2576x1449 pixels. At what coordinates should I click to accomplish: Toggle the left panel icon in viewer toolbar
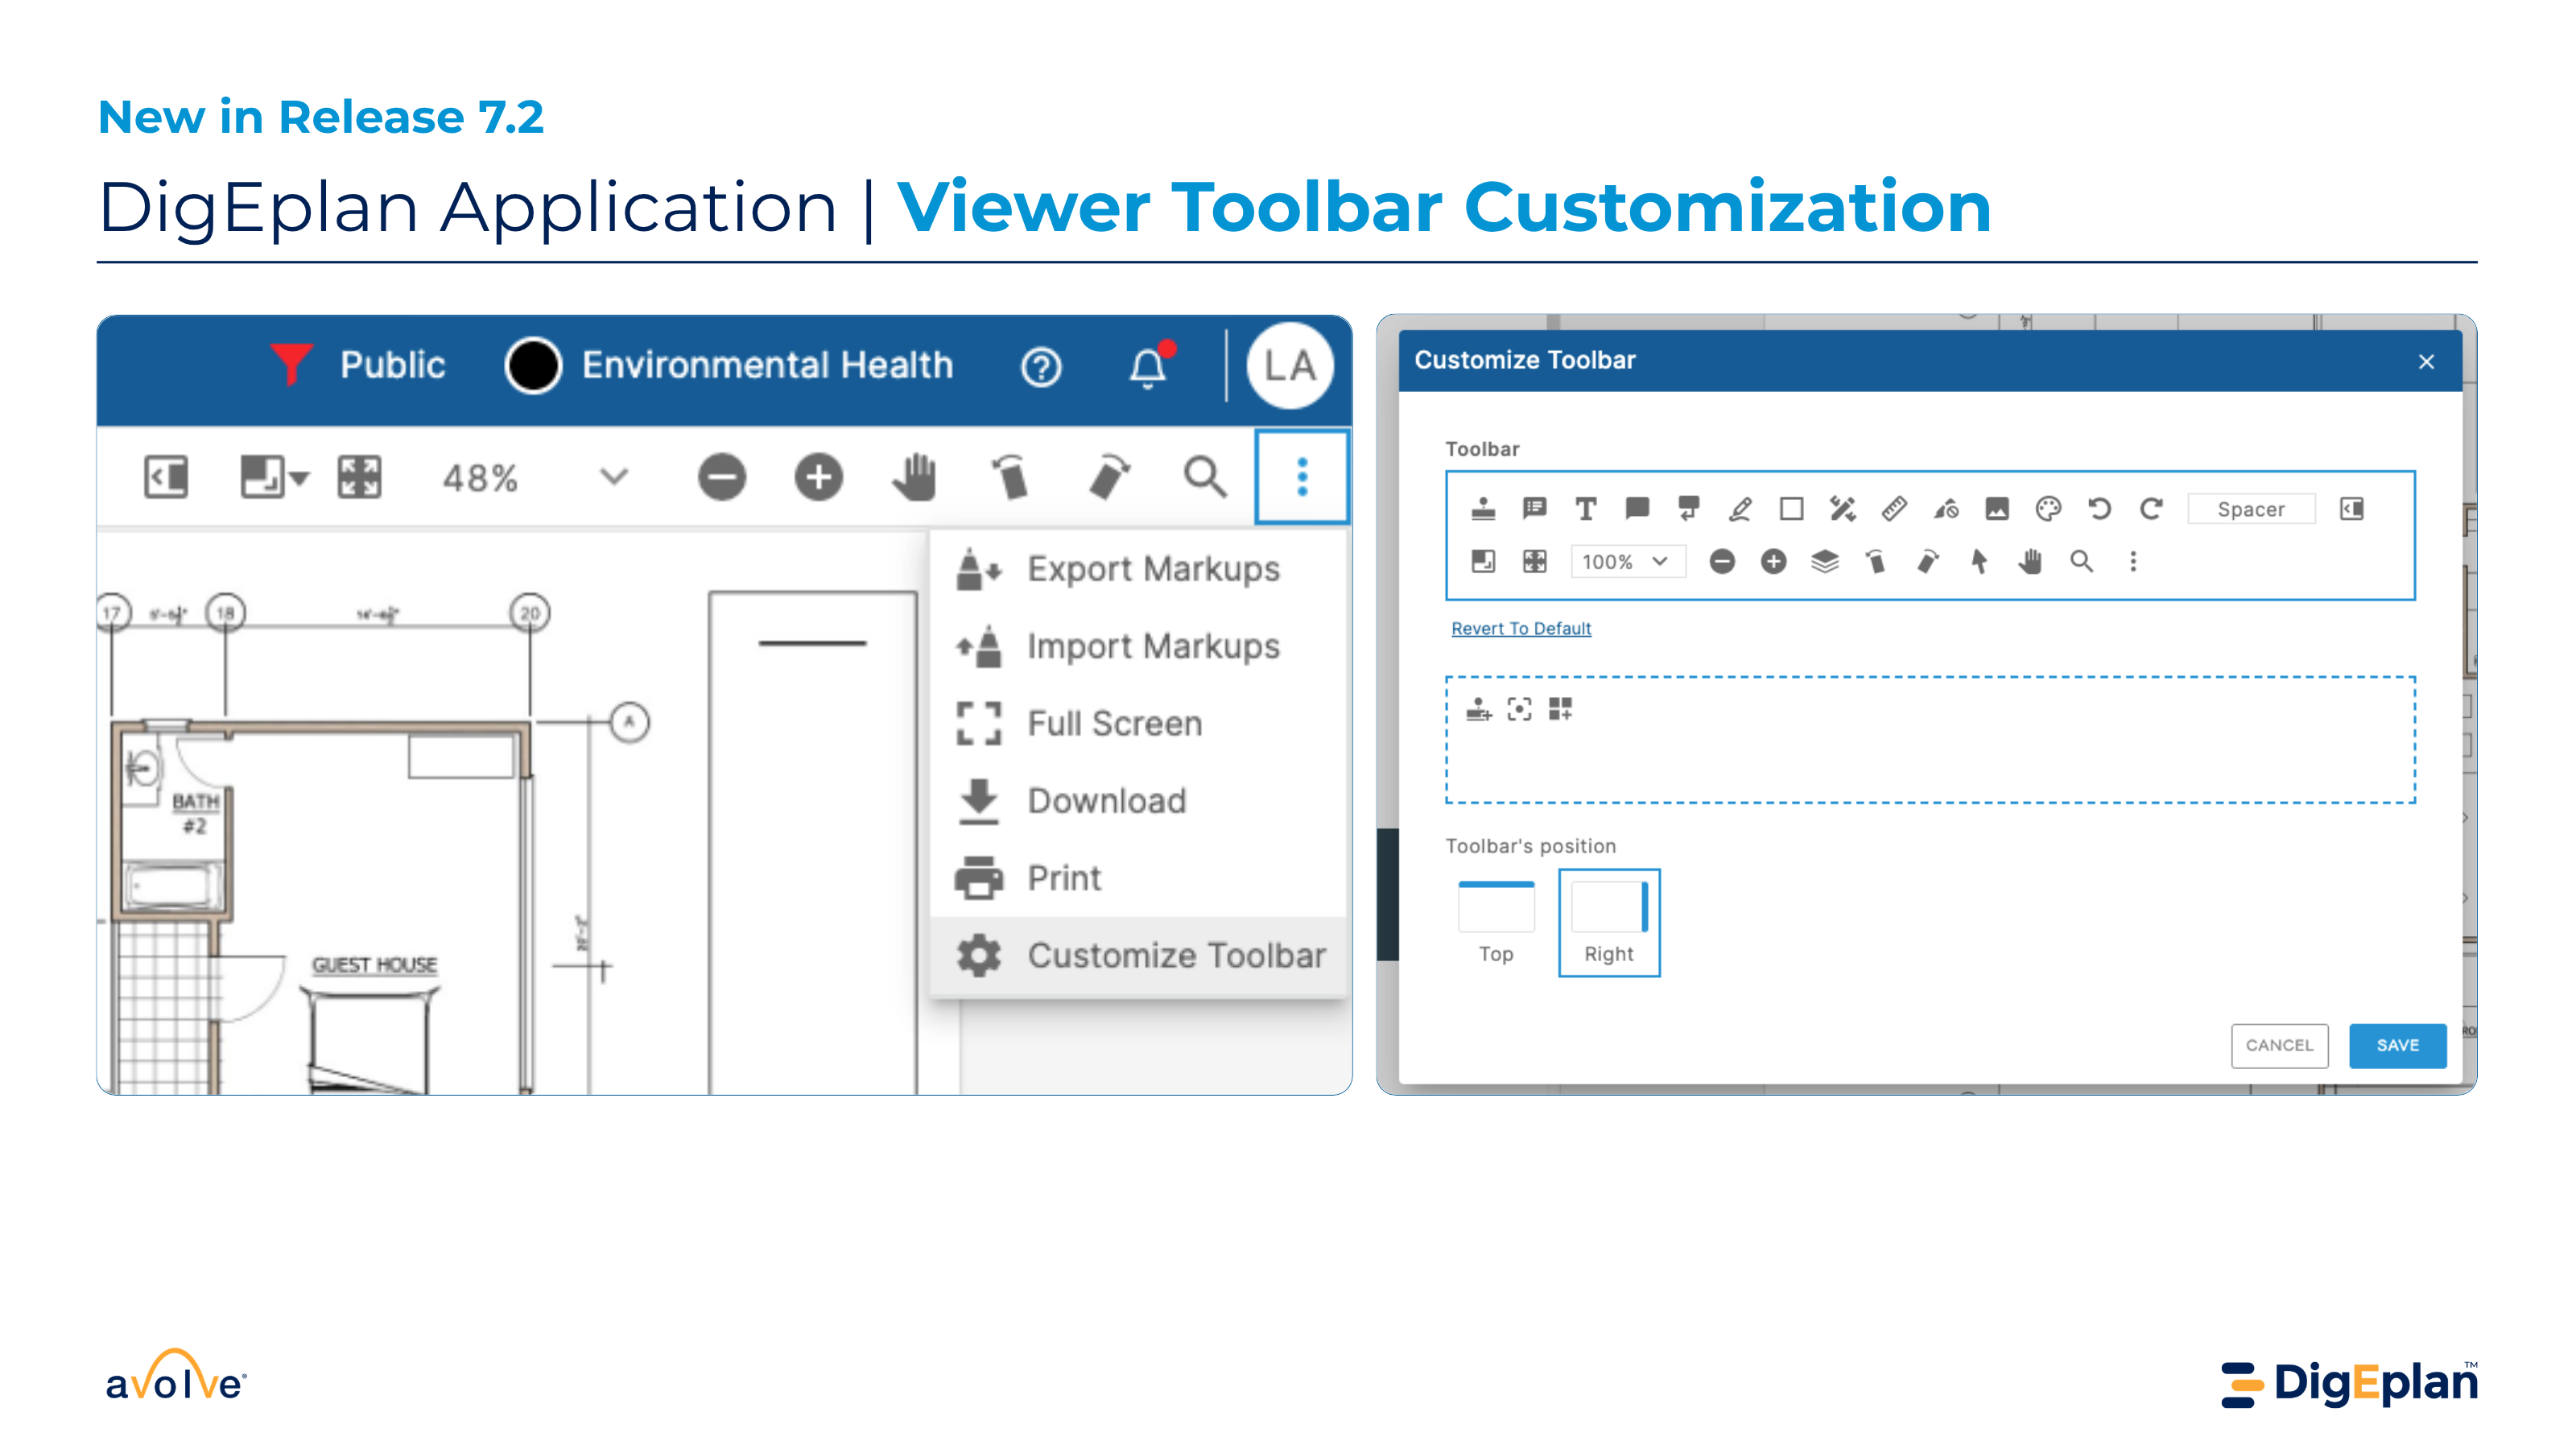coord(166,477)
